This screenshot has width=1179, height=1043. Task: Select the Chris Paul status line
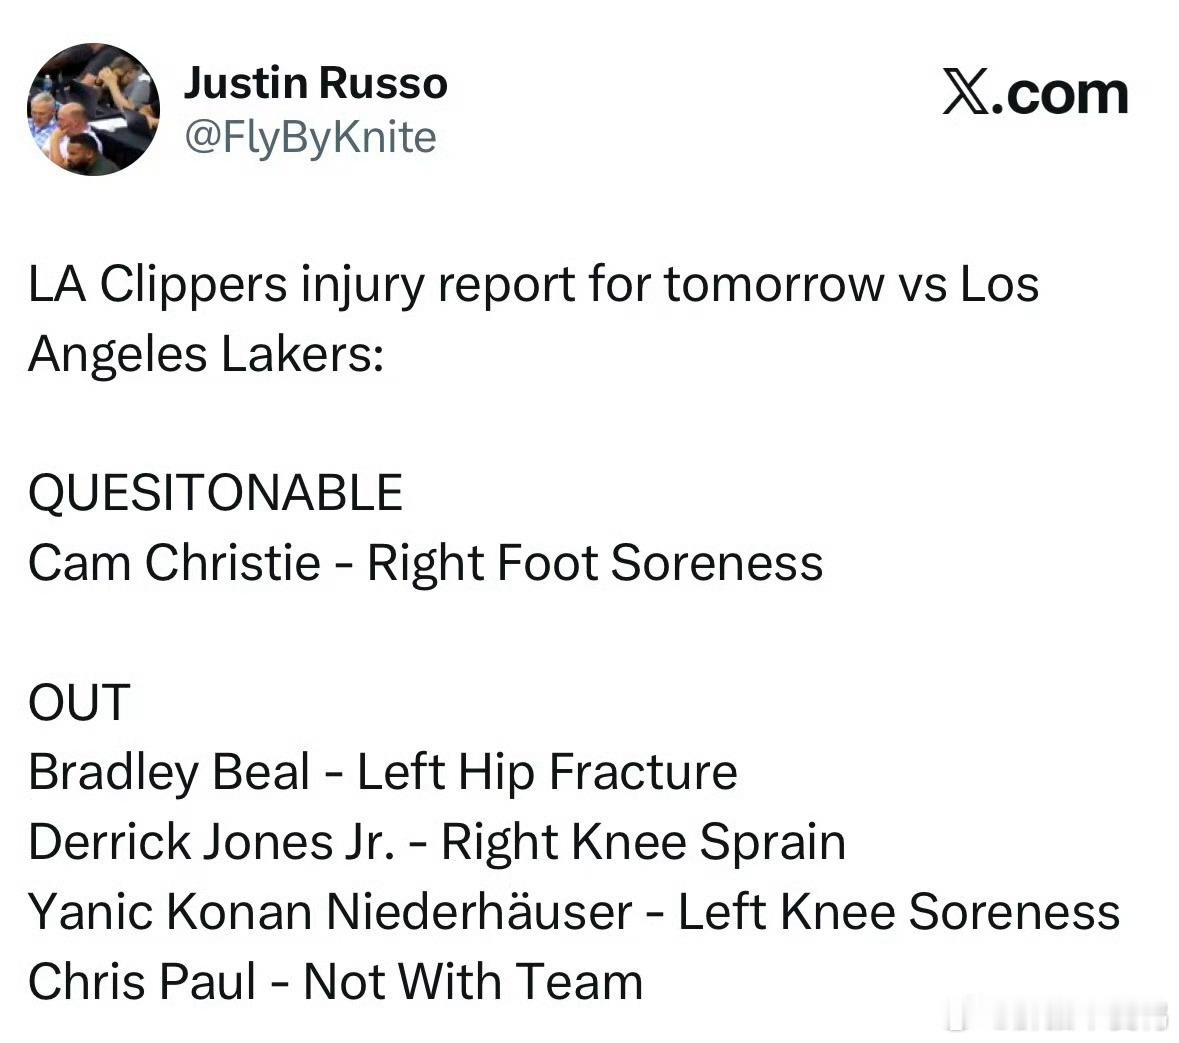pyautogui.click(x=336, y=981)
